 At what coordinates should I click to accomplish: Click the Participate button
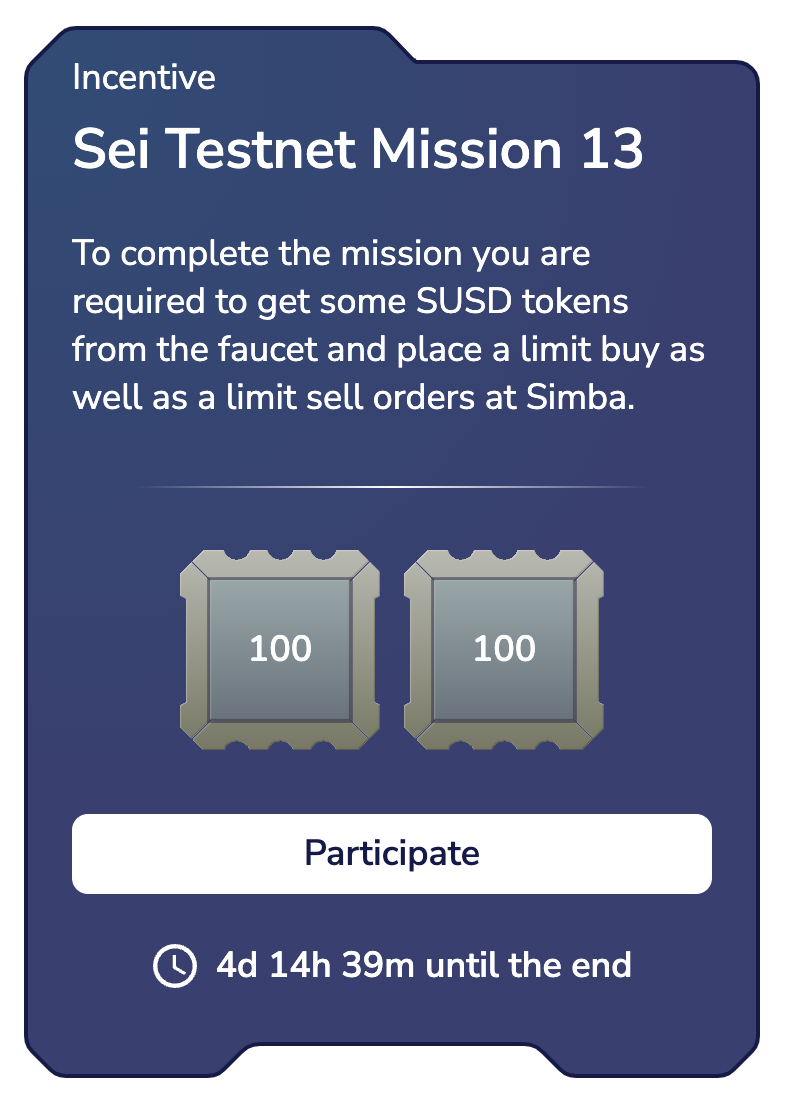pos(392,854)
